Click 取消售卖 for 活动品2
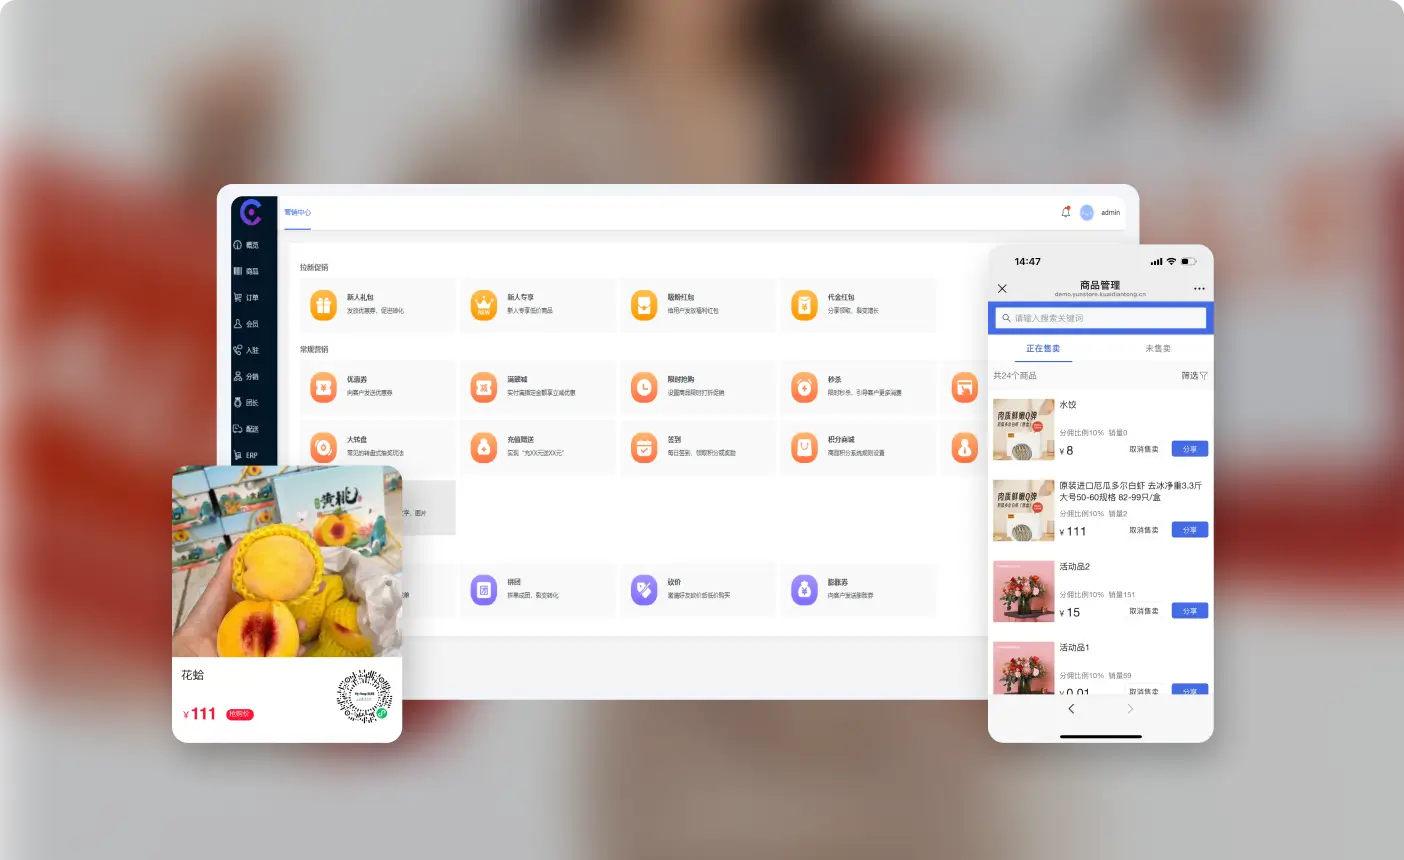The image size is (1404, 860). pyautogui.click(x=1143, y=611)
